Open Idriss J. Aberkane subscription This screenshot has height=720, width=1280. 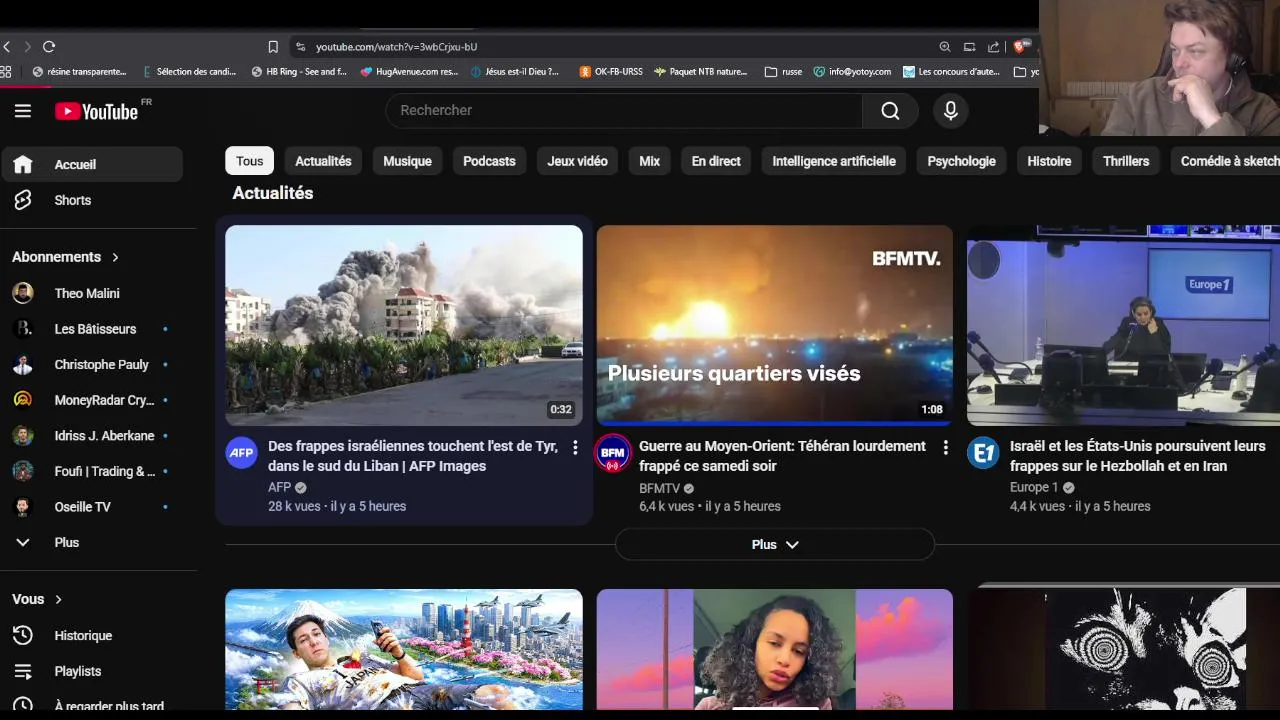[92, 436]
